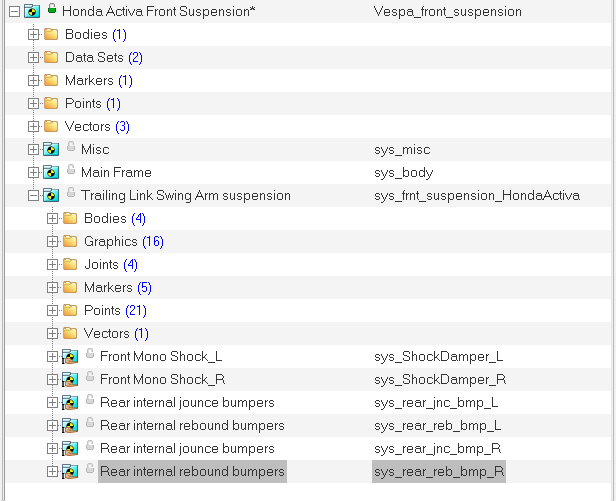Toggle lock icon beside Misc system
616x501 pixels.
[70, 148]
